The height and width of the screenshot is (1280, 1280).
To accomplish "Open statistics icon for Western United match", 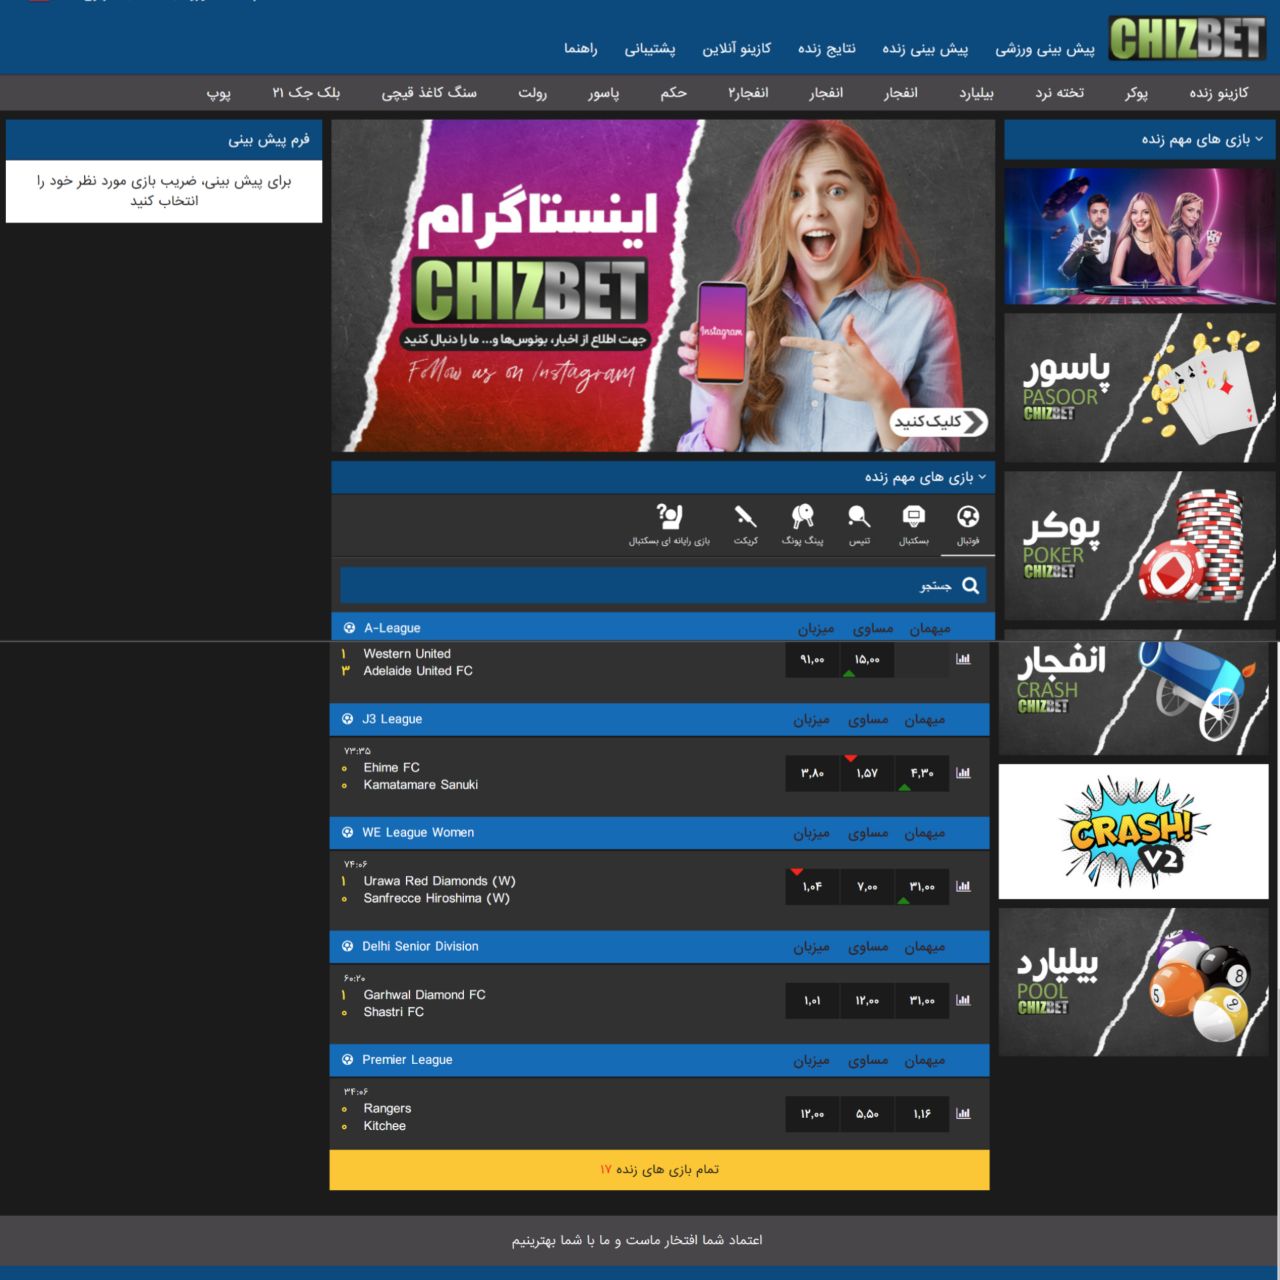I will point(962,659).
